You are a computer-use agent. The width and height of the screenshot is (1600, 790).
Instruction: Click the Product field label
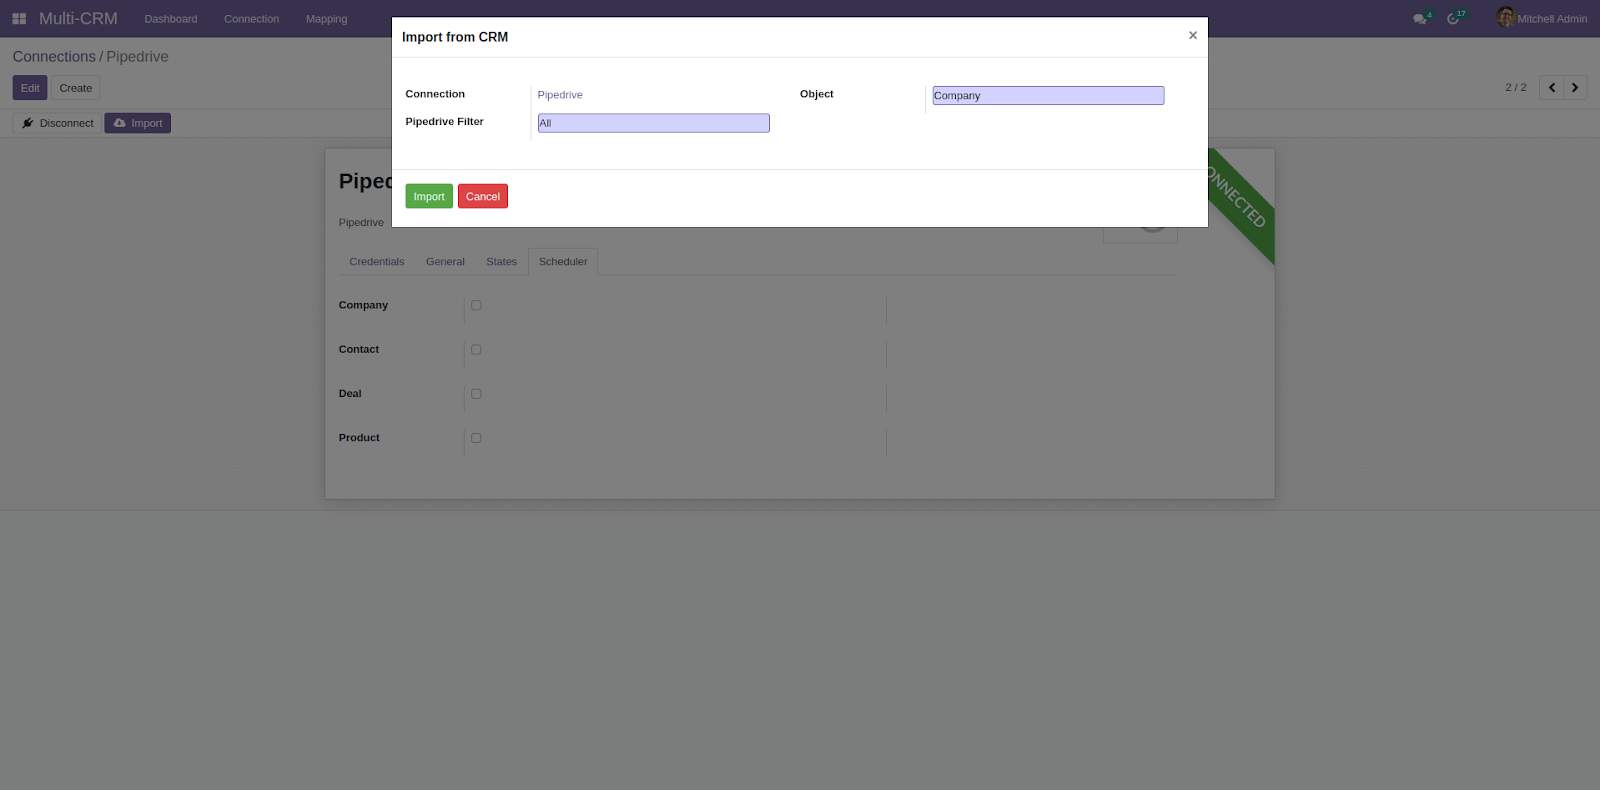[x=359, y=438]
